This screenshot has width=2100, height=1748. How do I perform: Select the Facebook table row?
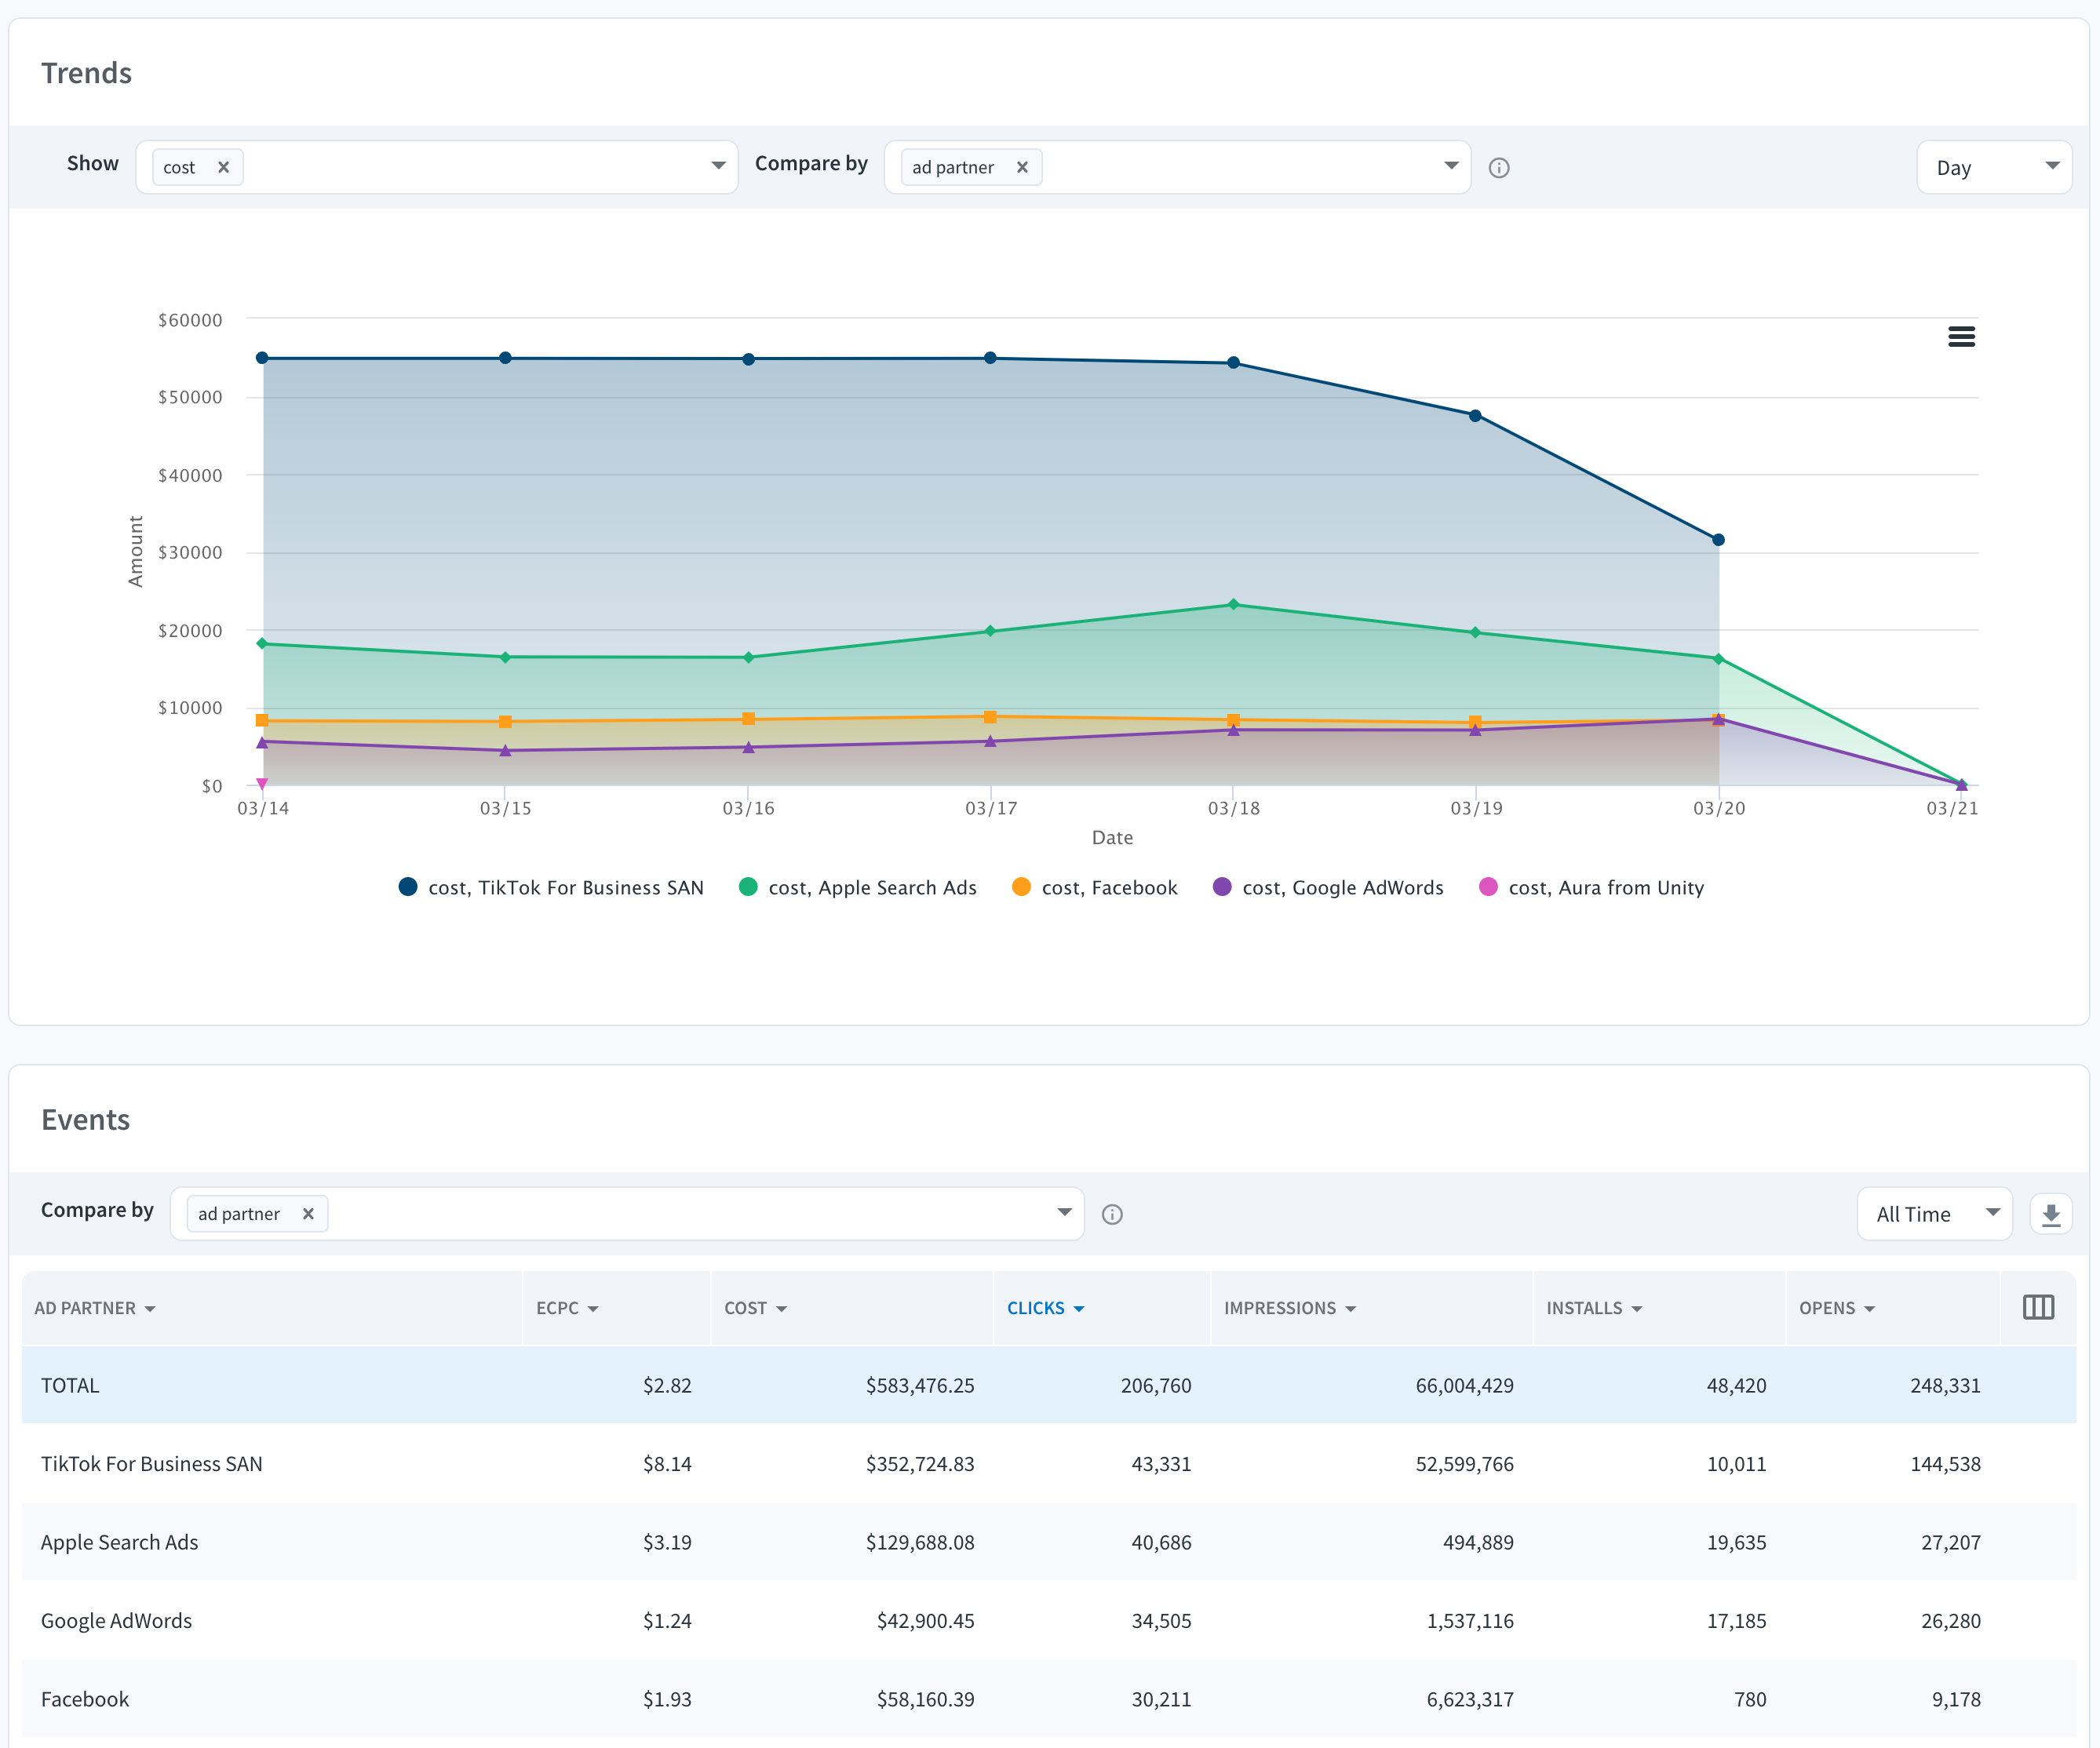tap(1049, 1699)
